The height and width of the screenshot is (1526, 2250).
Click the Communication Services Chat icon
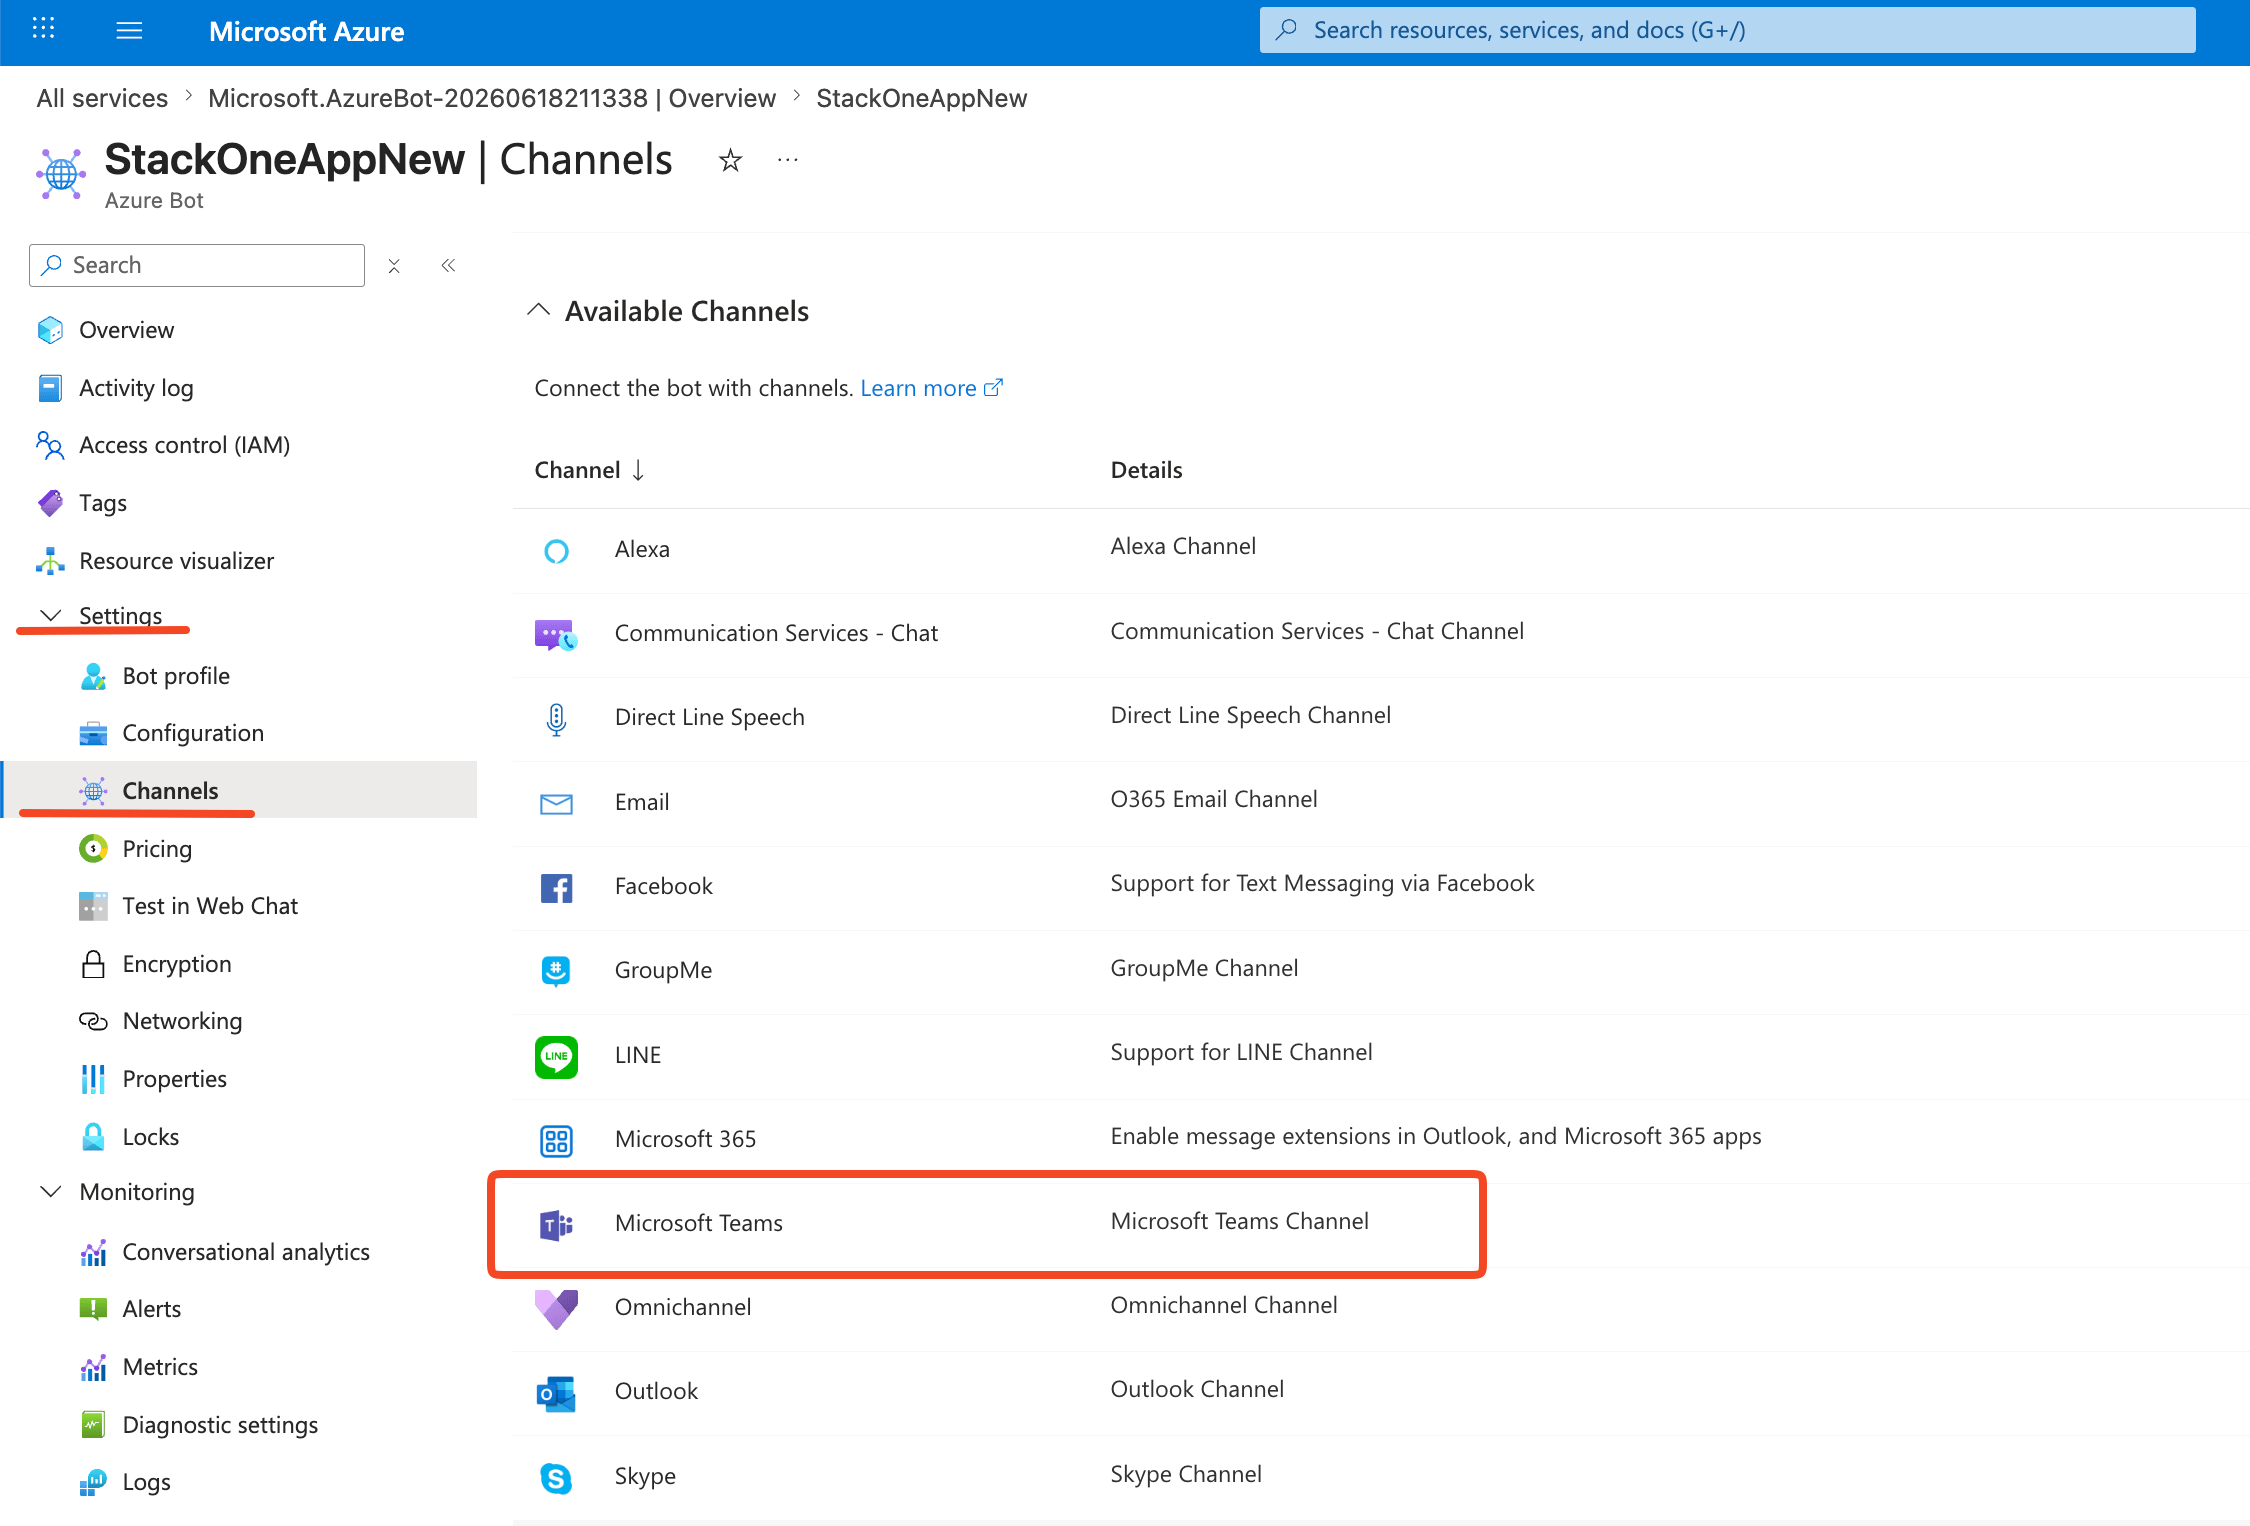pos(556,634)
